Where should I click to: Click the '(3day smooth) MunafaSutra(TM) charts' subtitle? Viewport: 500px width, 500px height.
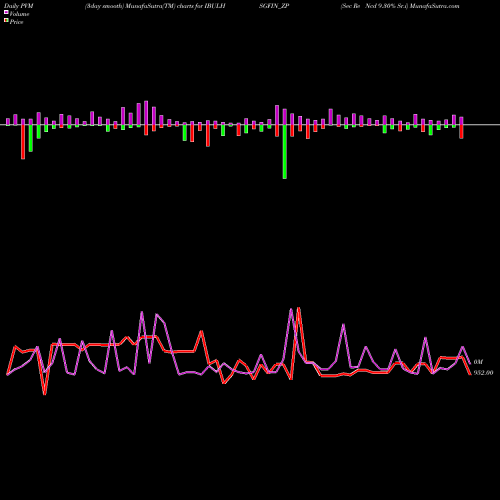coord(139,6)
